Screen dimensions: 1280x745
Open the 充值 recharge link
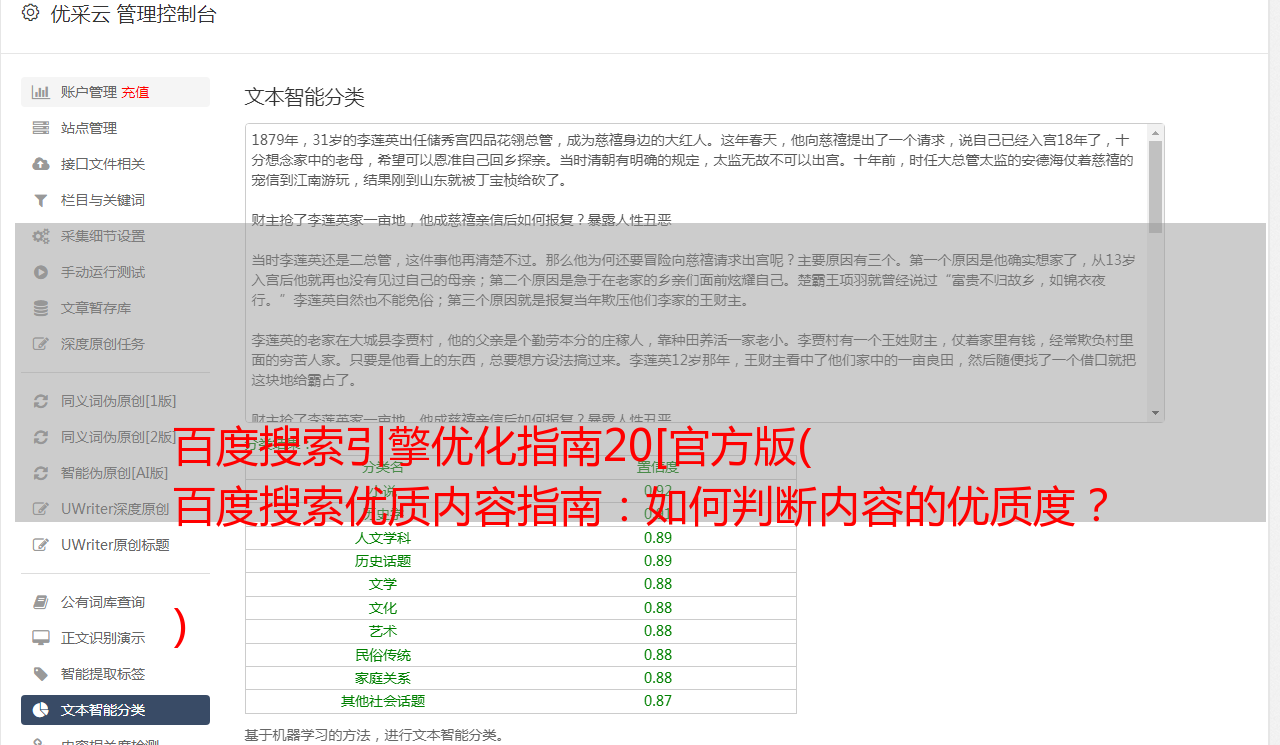coord(135,92)
